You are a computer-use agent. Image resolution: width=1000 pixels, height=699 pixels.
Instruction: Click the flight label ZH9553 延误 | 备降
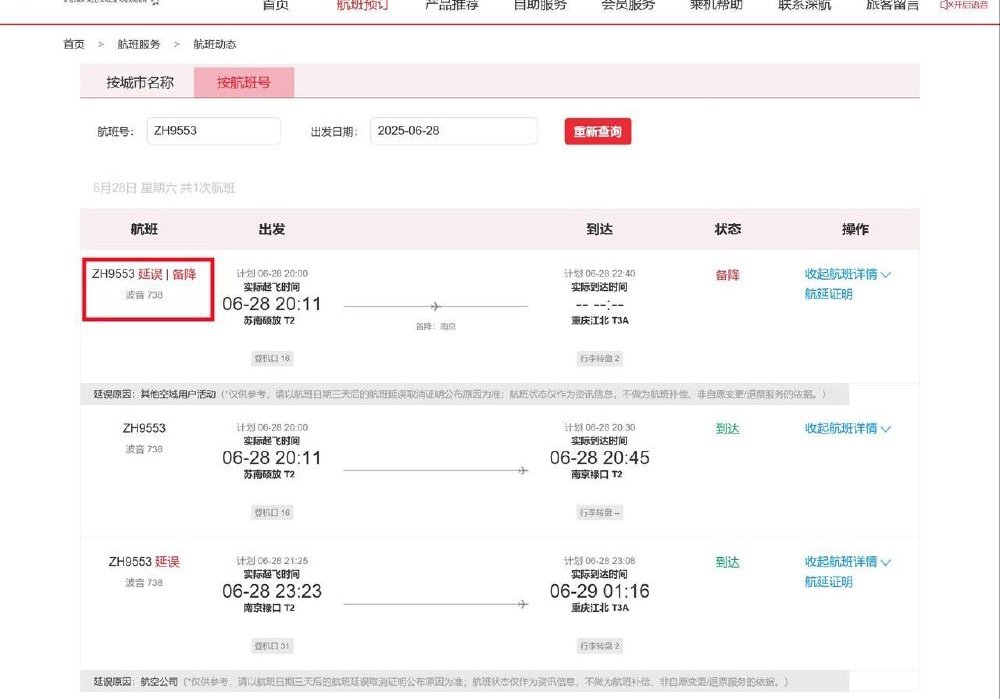(144, 274)
